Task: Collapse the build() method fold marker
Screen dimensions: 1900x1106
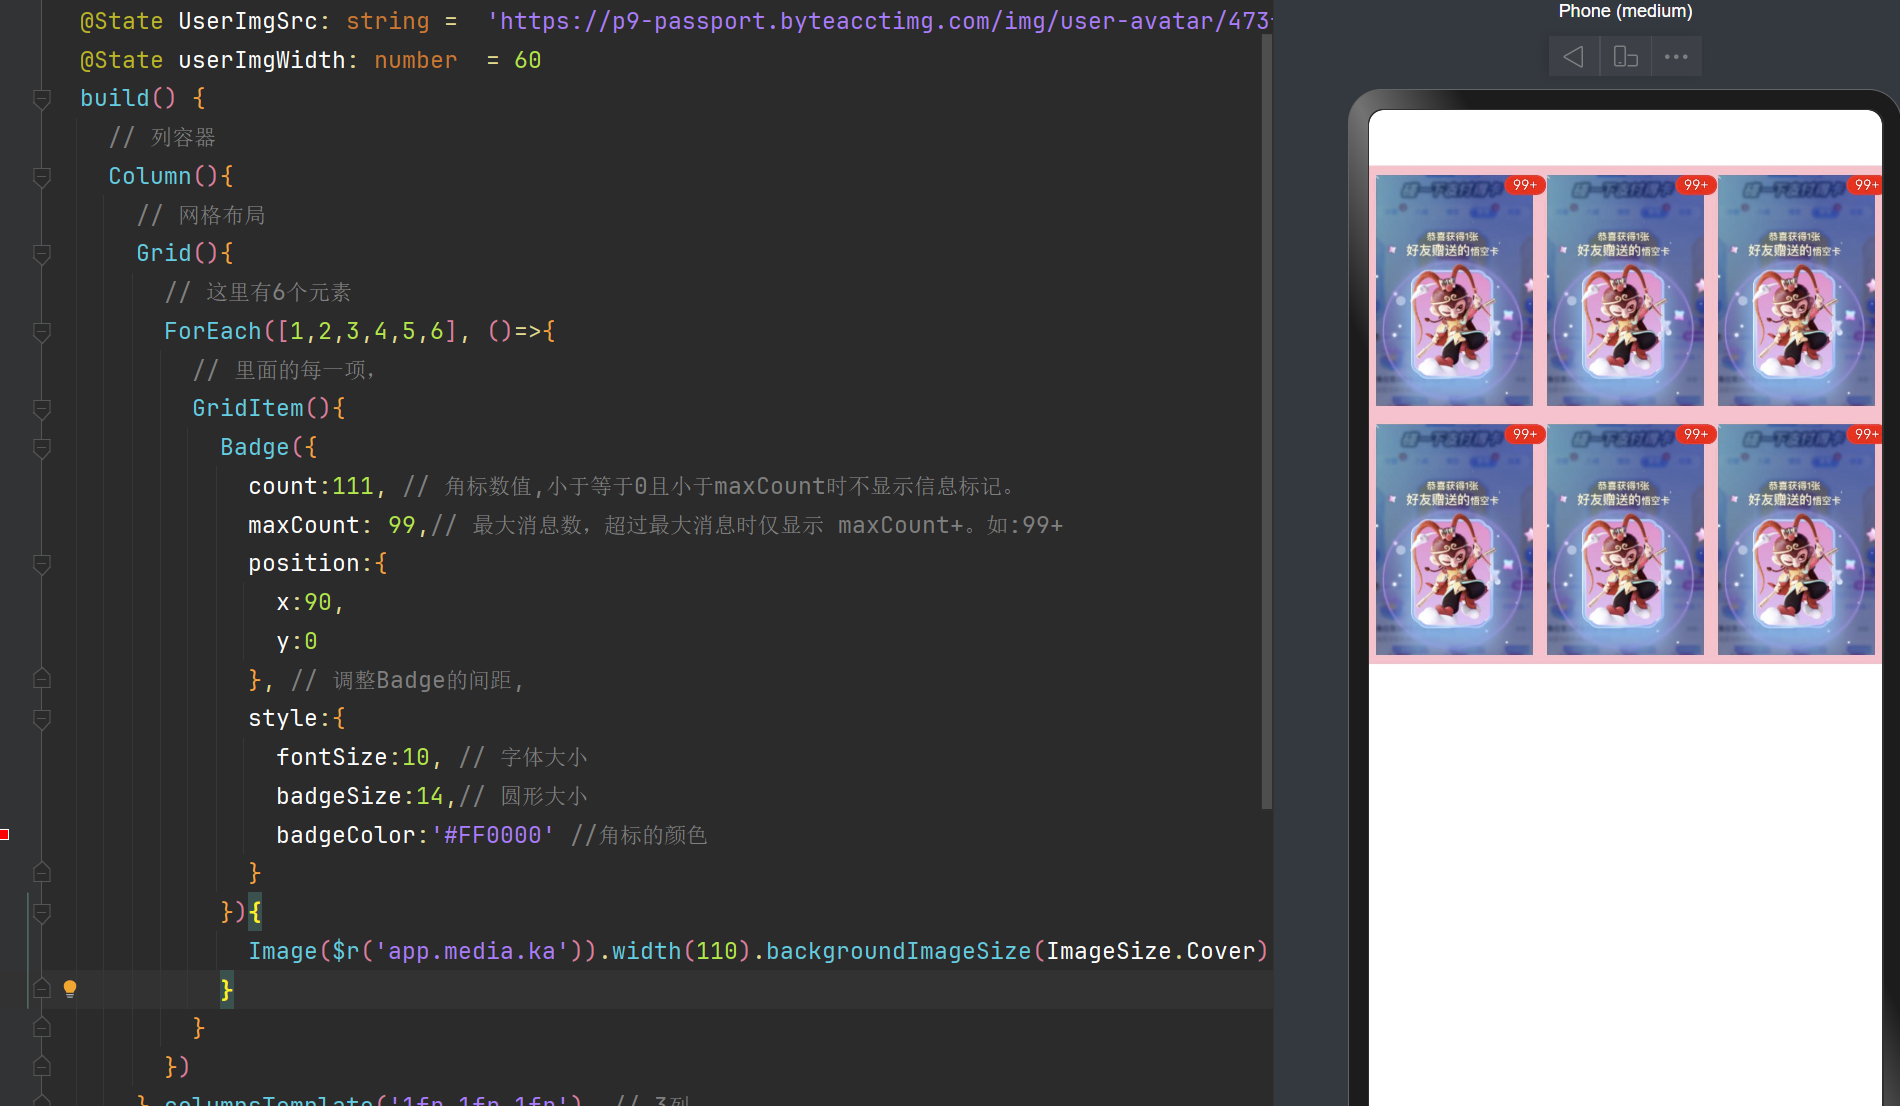Action: (x=42, y=99)
